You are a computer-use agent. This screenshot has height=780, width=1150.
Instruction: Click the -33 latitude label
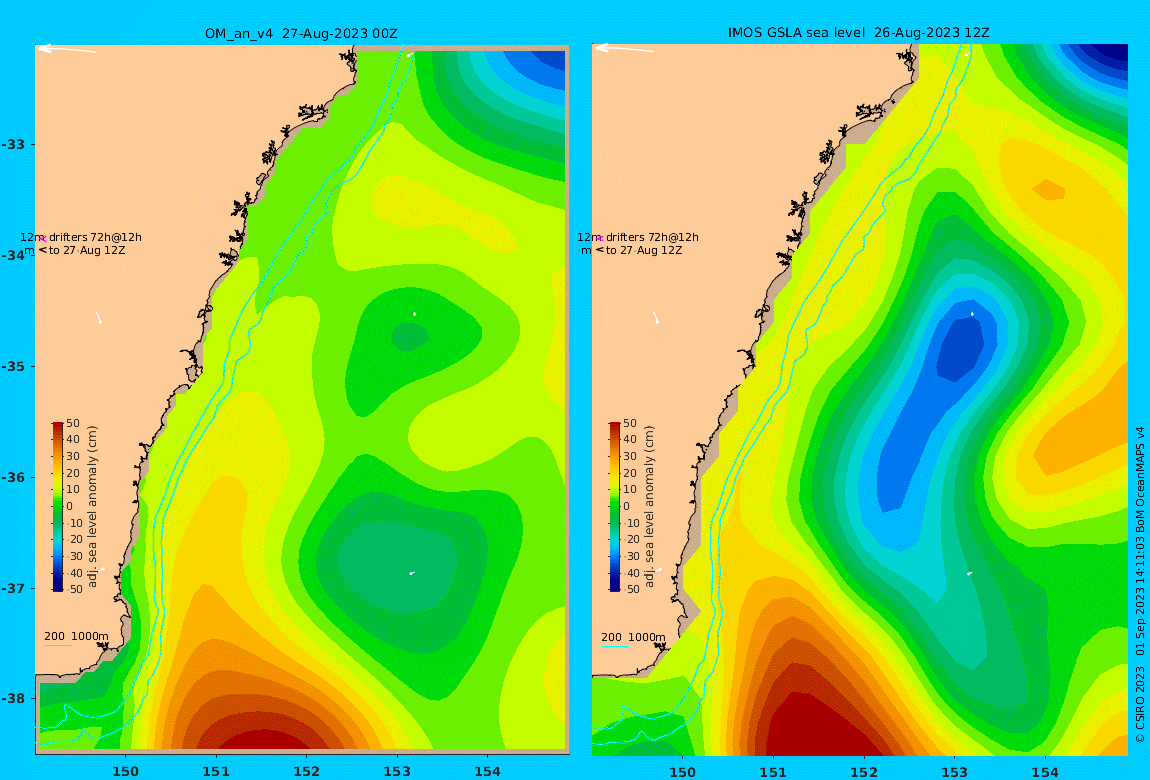pyautogui.click(x=13, y=144)
